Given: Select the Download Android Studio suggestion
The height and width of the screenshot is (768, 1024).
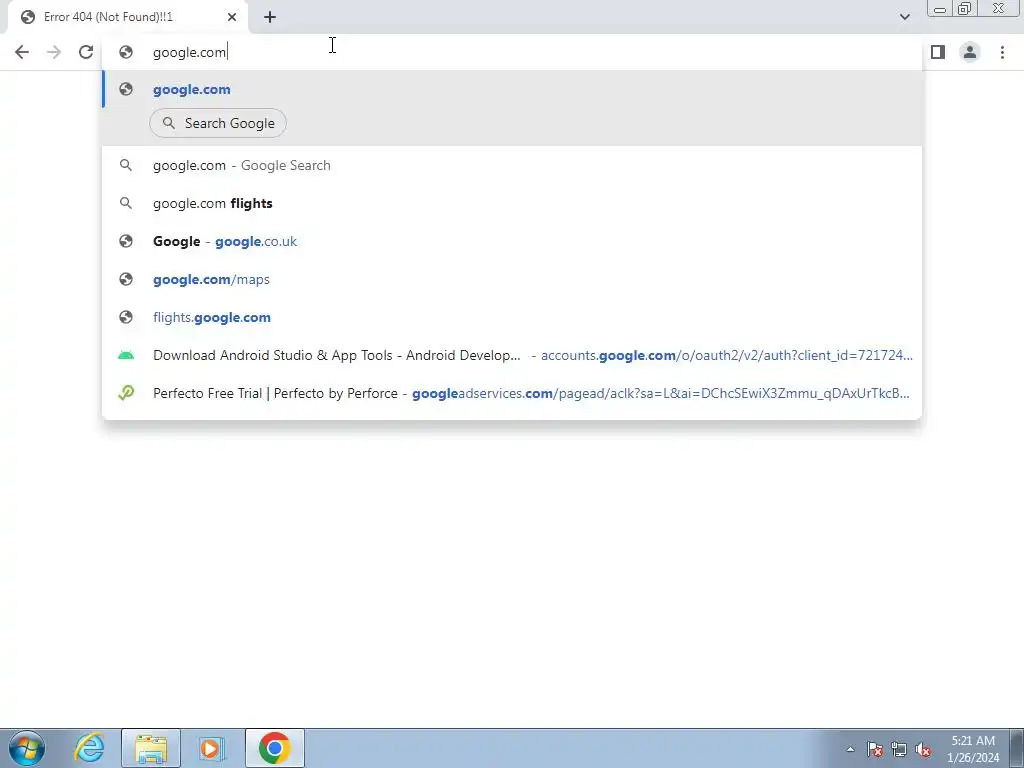Looking at the screenshot, I should pos(512,355).
